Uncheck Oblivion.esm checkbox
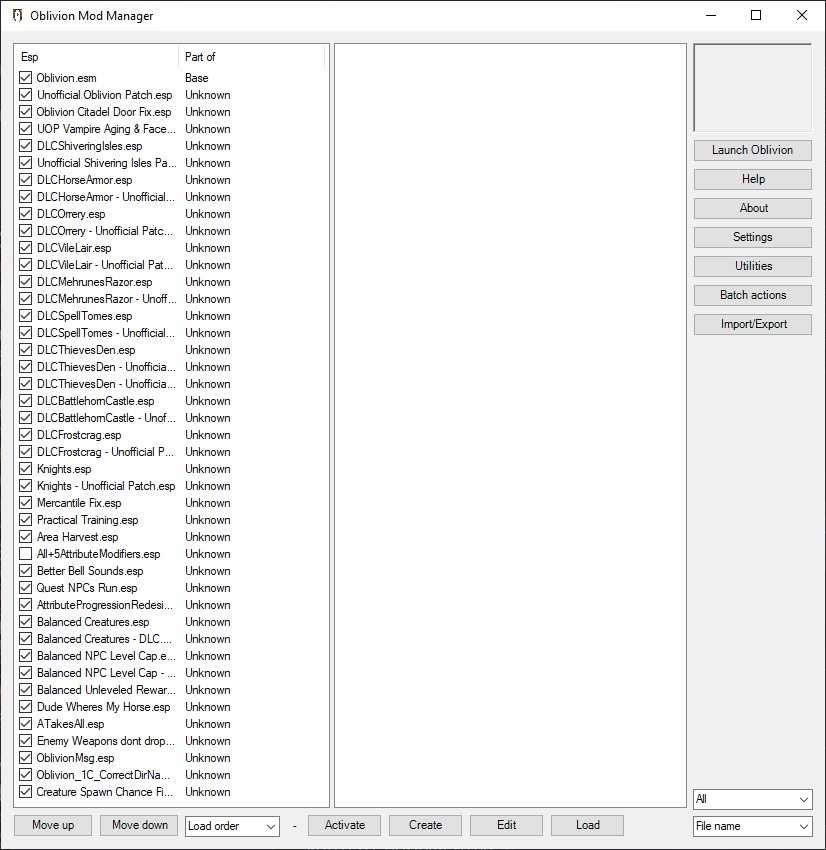Viewport: 826px width, 850px height. [25, 78]
